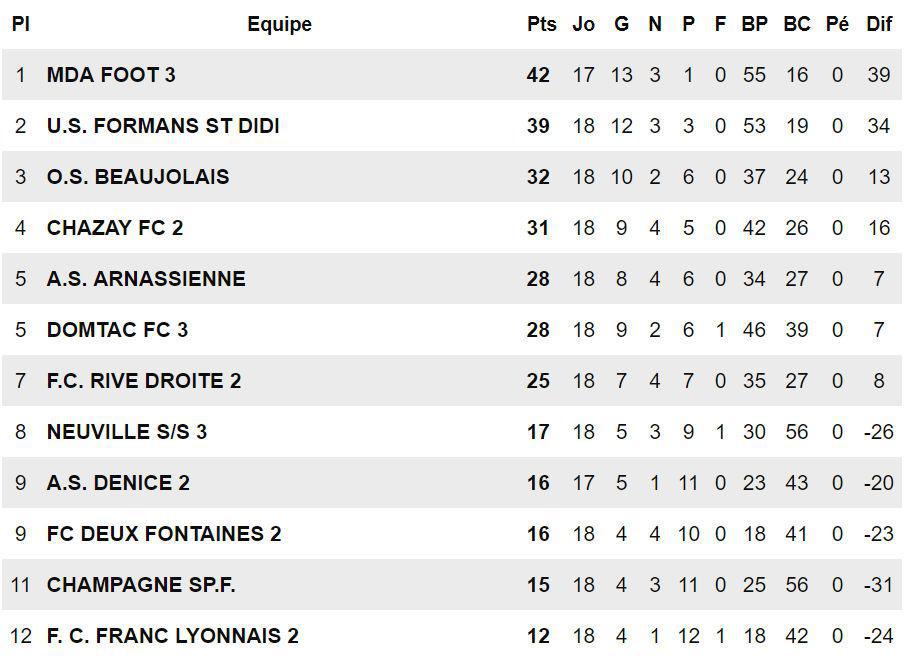The width and height of the screenshot is (904, 666).
Task: Click the BP column header
Action: point(754,24)
